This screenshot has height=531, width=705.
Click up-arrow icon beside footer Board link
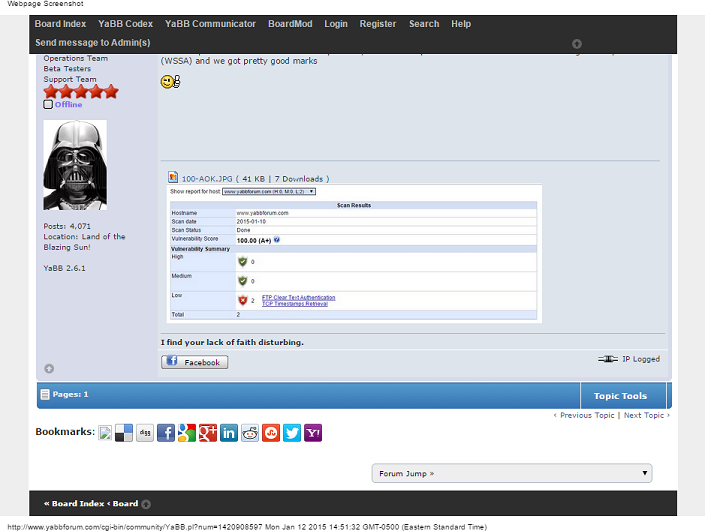click(x=146, y=504)
